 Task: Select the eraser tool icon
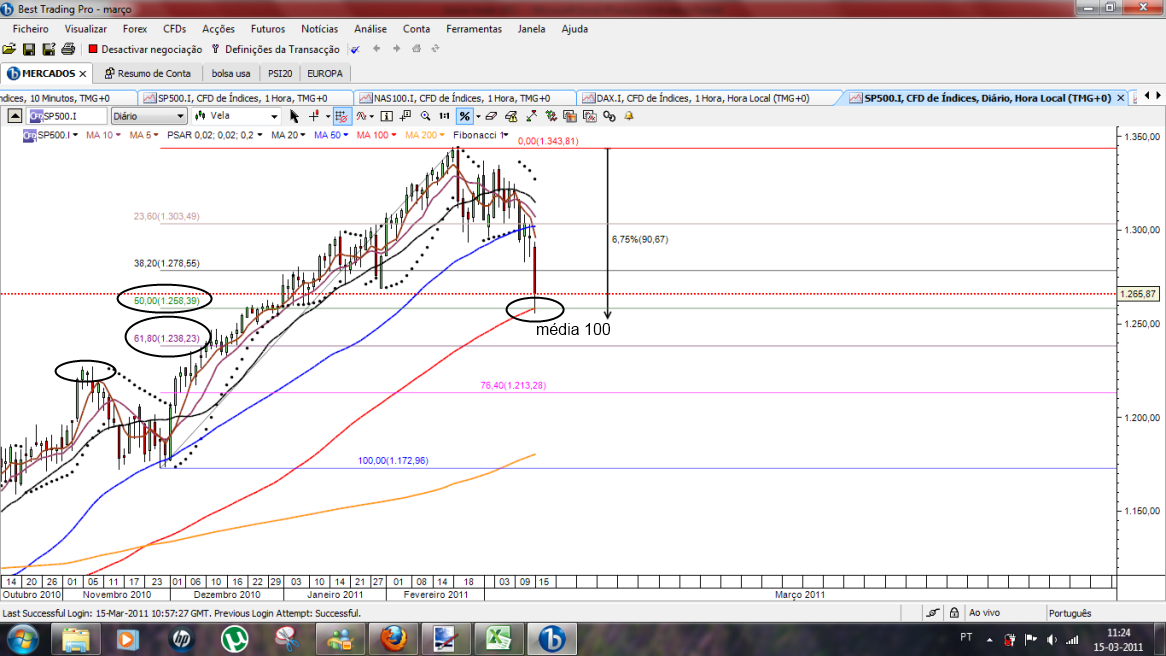[x=491, y=116]
